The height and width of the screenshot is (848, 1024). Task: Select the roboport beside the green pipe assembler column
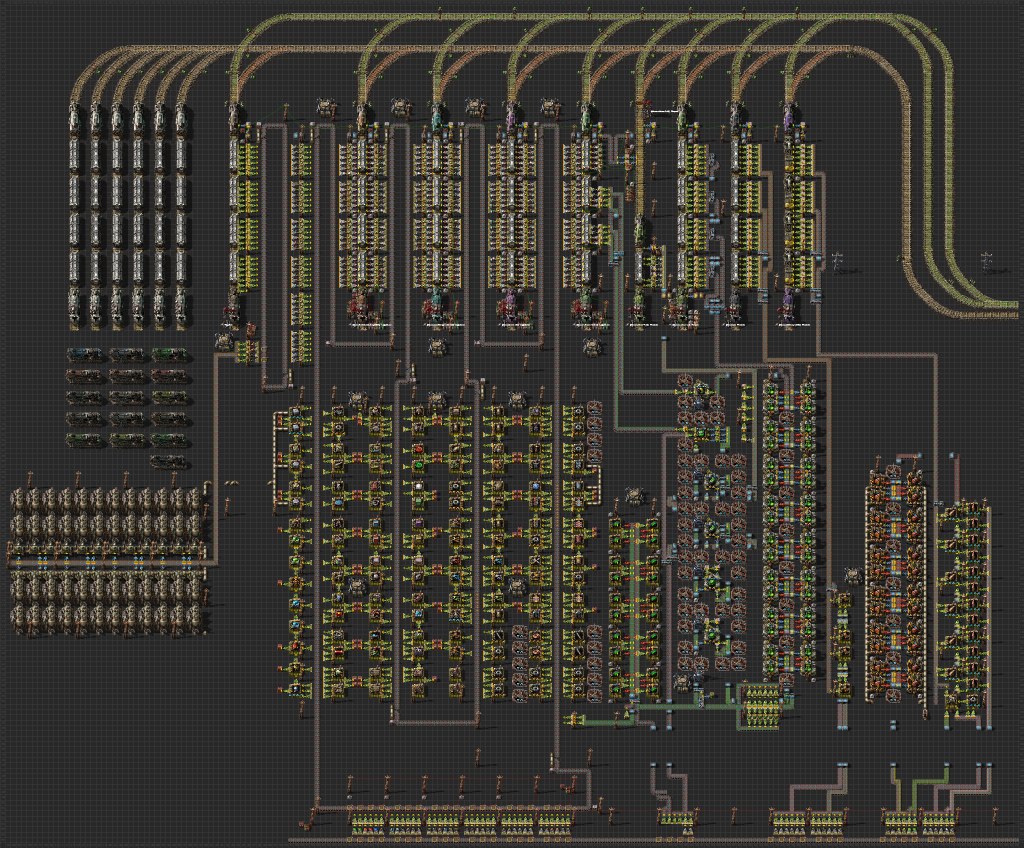(632, 495)
